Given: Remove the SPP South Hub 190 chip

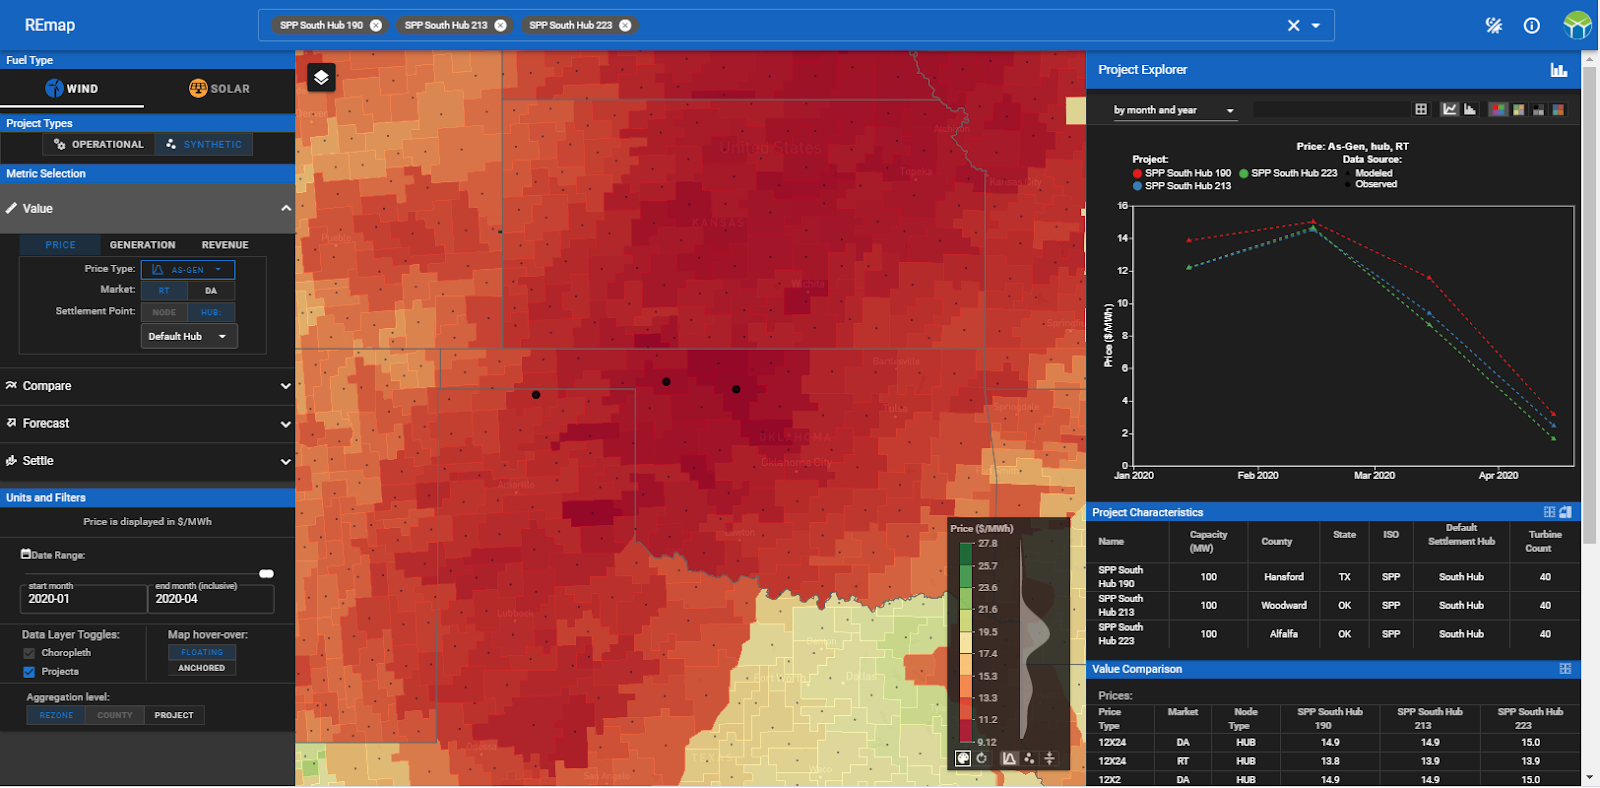Looking at the screenshot, I should [x=376, y=26].
